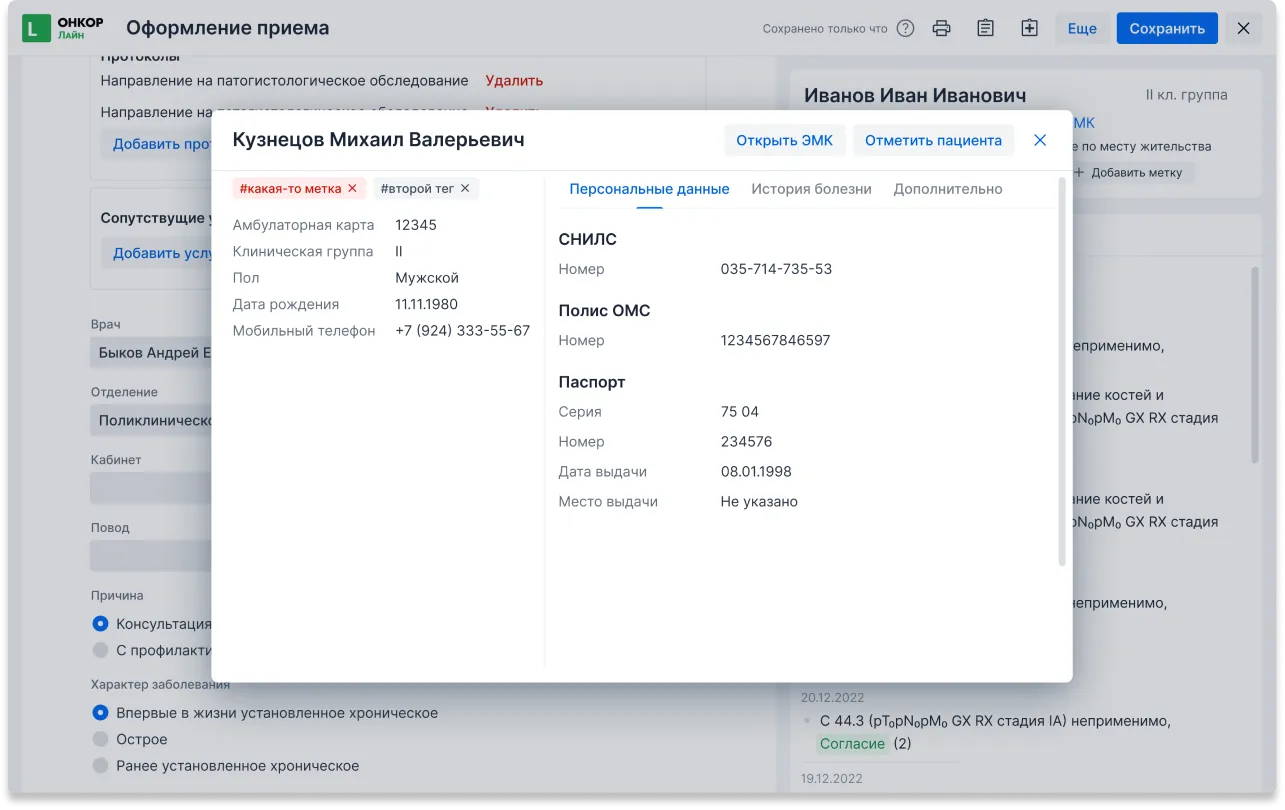Click the 20.12.2022 date in history

832,697
